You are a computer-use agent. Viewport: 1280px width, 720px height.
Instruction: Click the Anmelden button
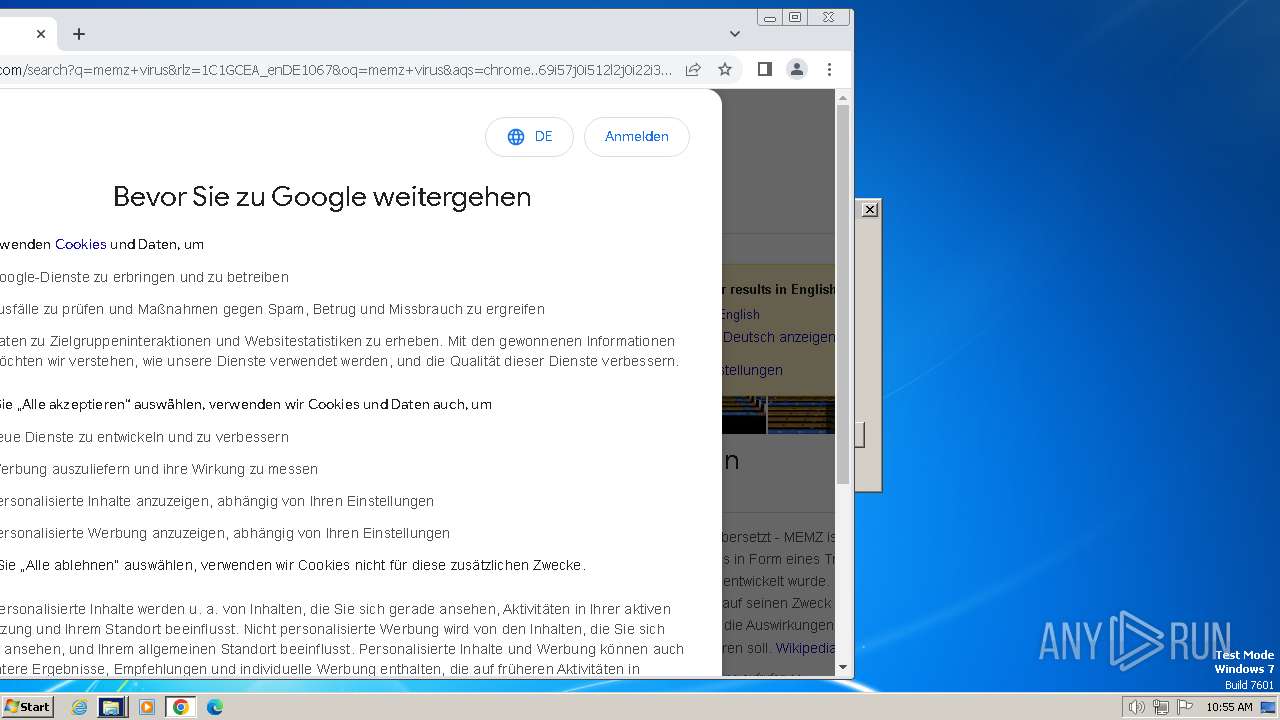coord(637,137)
